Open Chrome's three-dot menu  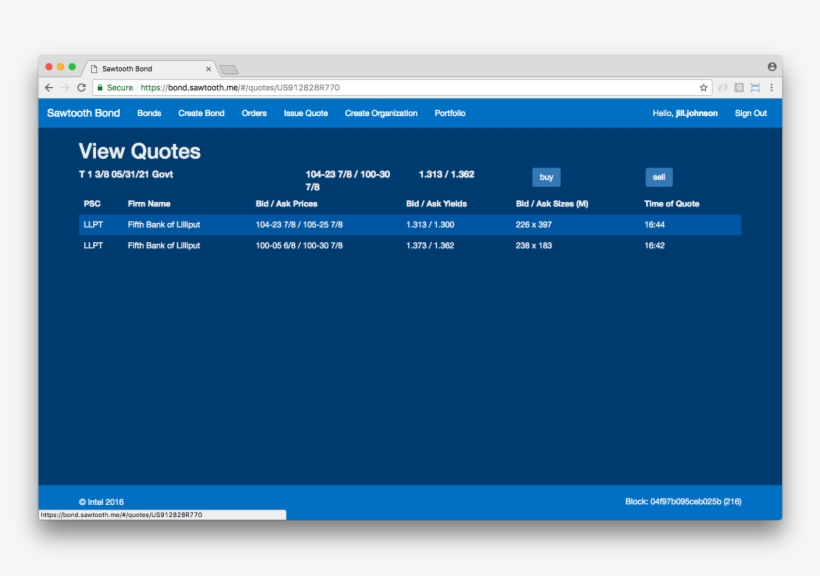click(771, 88)
